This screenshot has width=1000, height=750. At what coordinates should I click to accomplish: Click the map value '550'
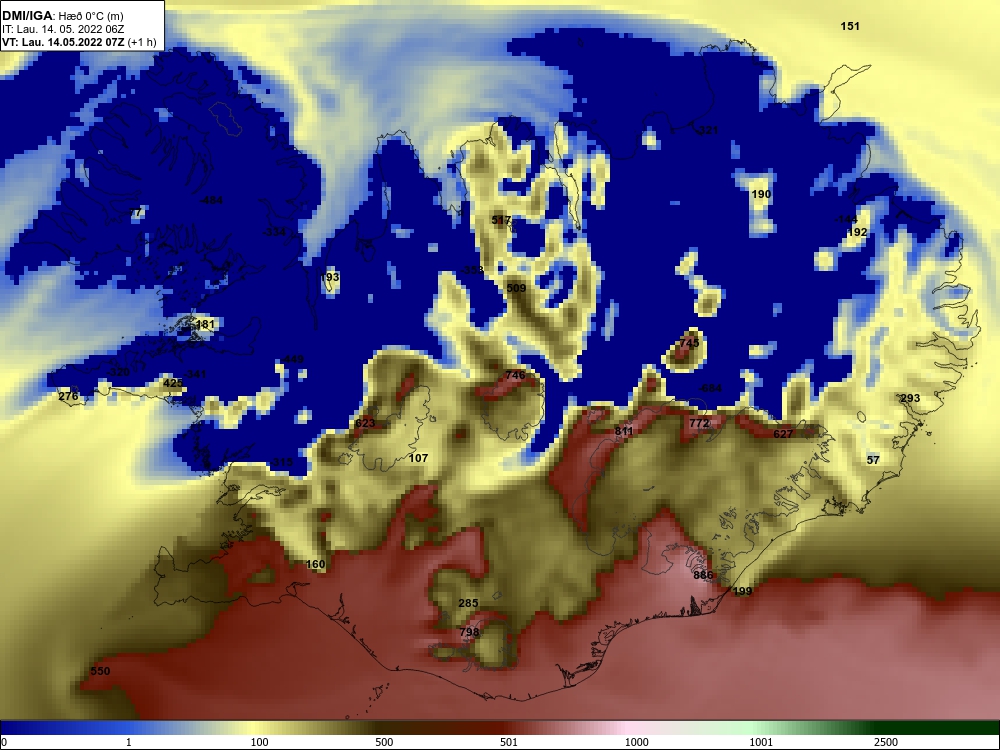[100, 671]
